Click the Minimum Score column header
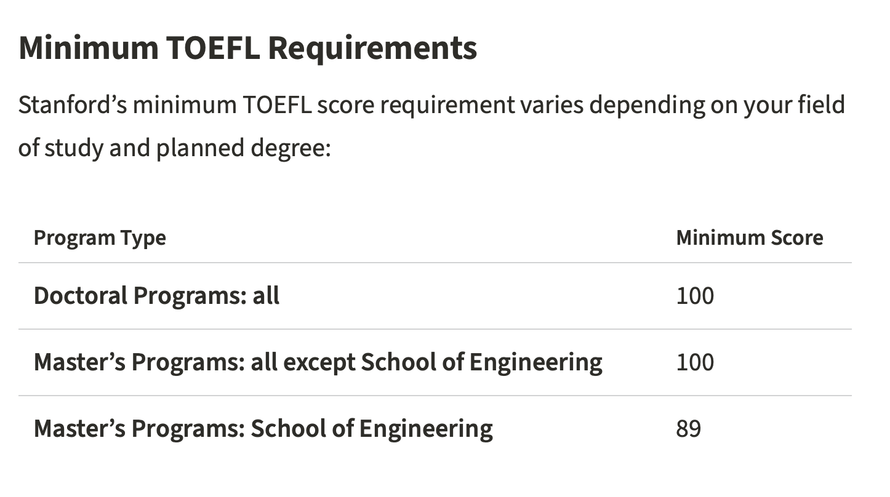Image resolution: width=890 pixels, height=497 pixels. (749, 238)
